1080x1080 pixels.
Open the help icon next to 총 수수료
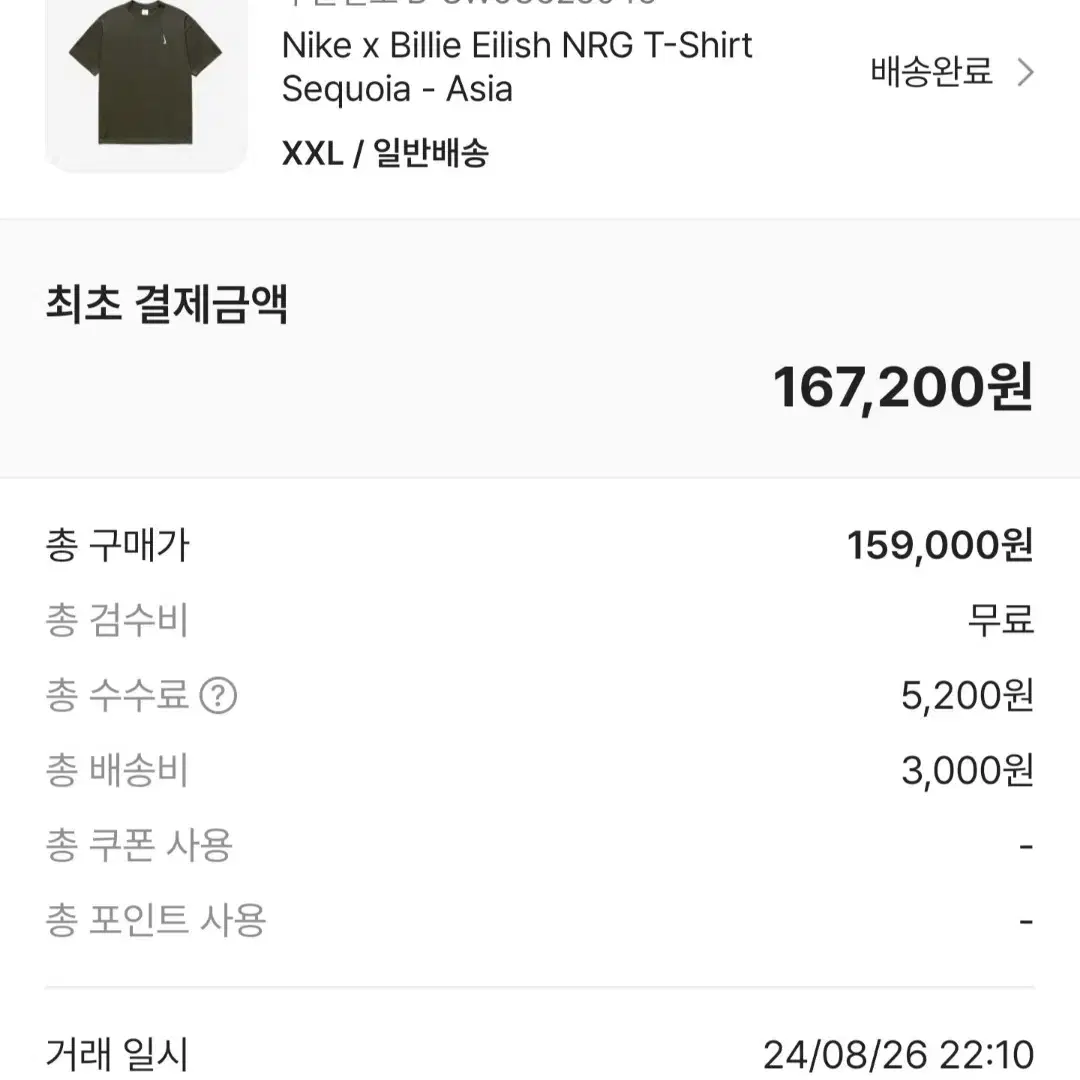(218, 696)
